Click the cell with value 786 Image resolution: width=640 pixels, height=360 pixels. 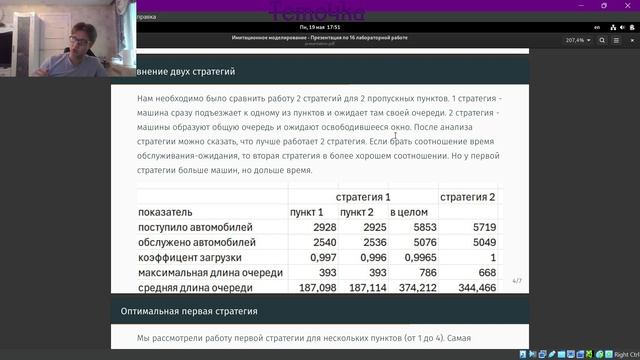point(428,273)
